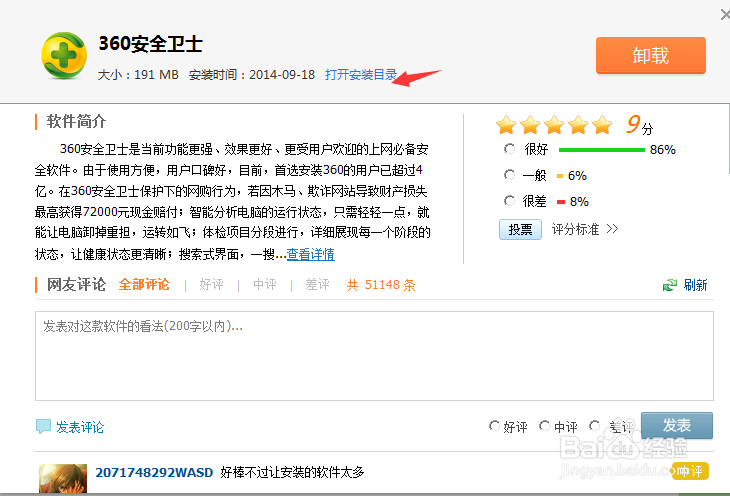Select the 很好 rating radio button
The height and width of the screenshot is (496, 730).
[x=509, y=149]
